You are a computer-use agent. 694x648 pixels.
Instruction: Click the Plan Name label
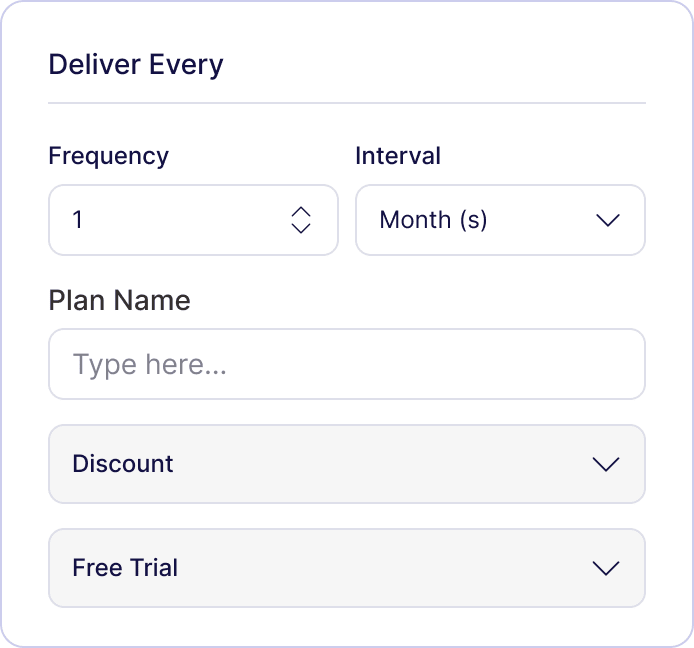[x=119, y=300]
